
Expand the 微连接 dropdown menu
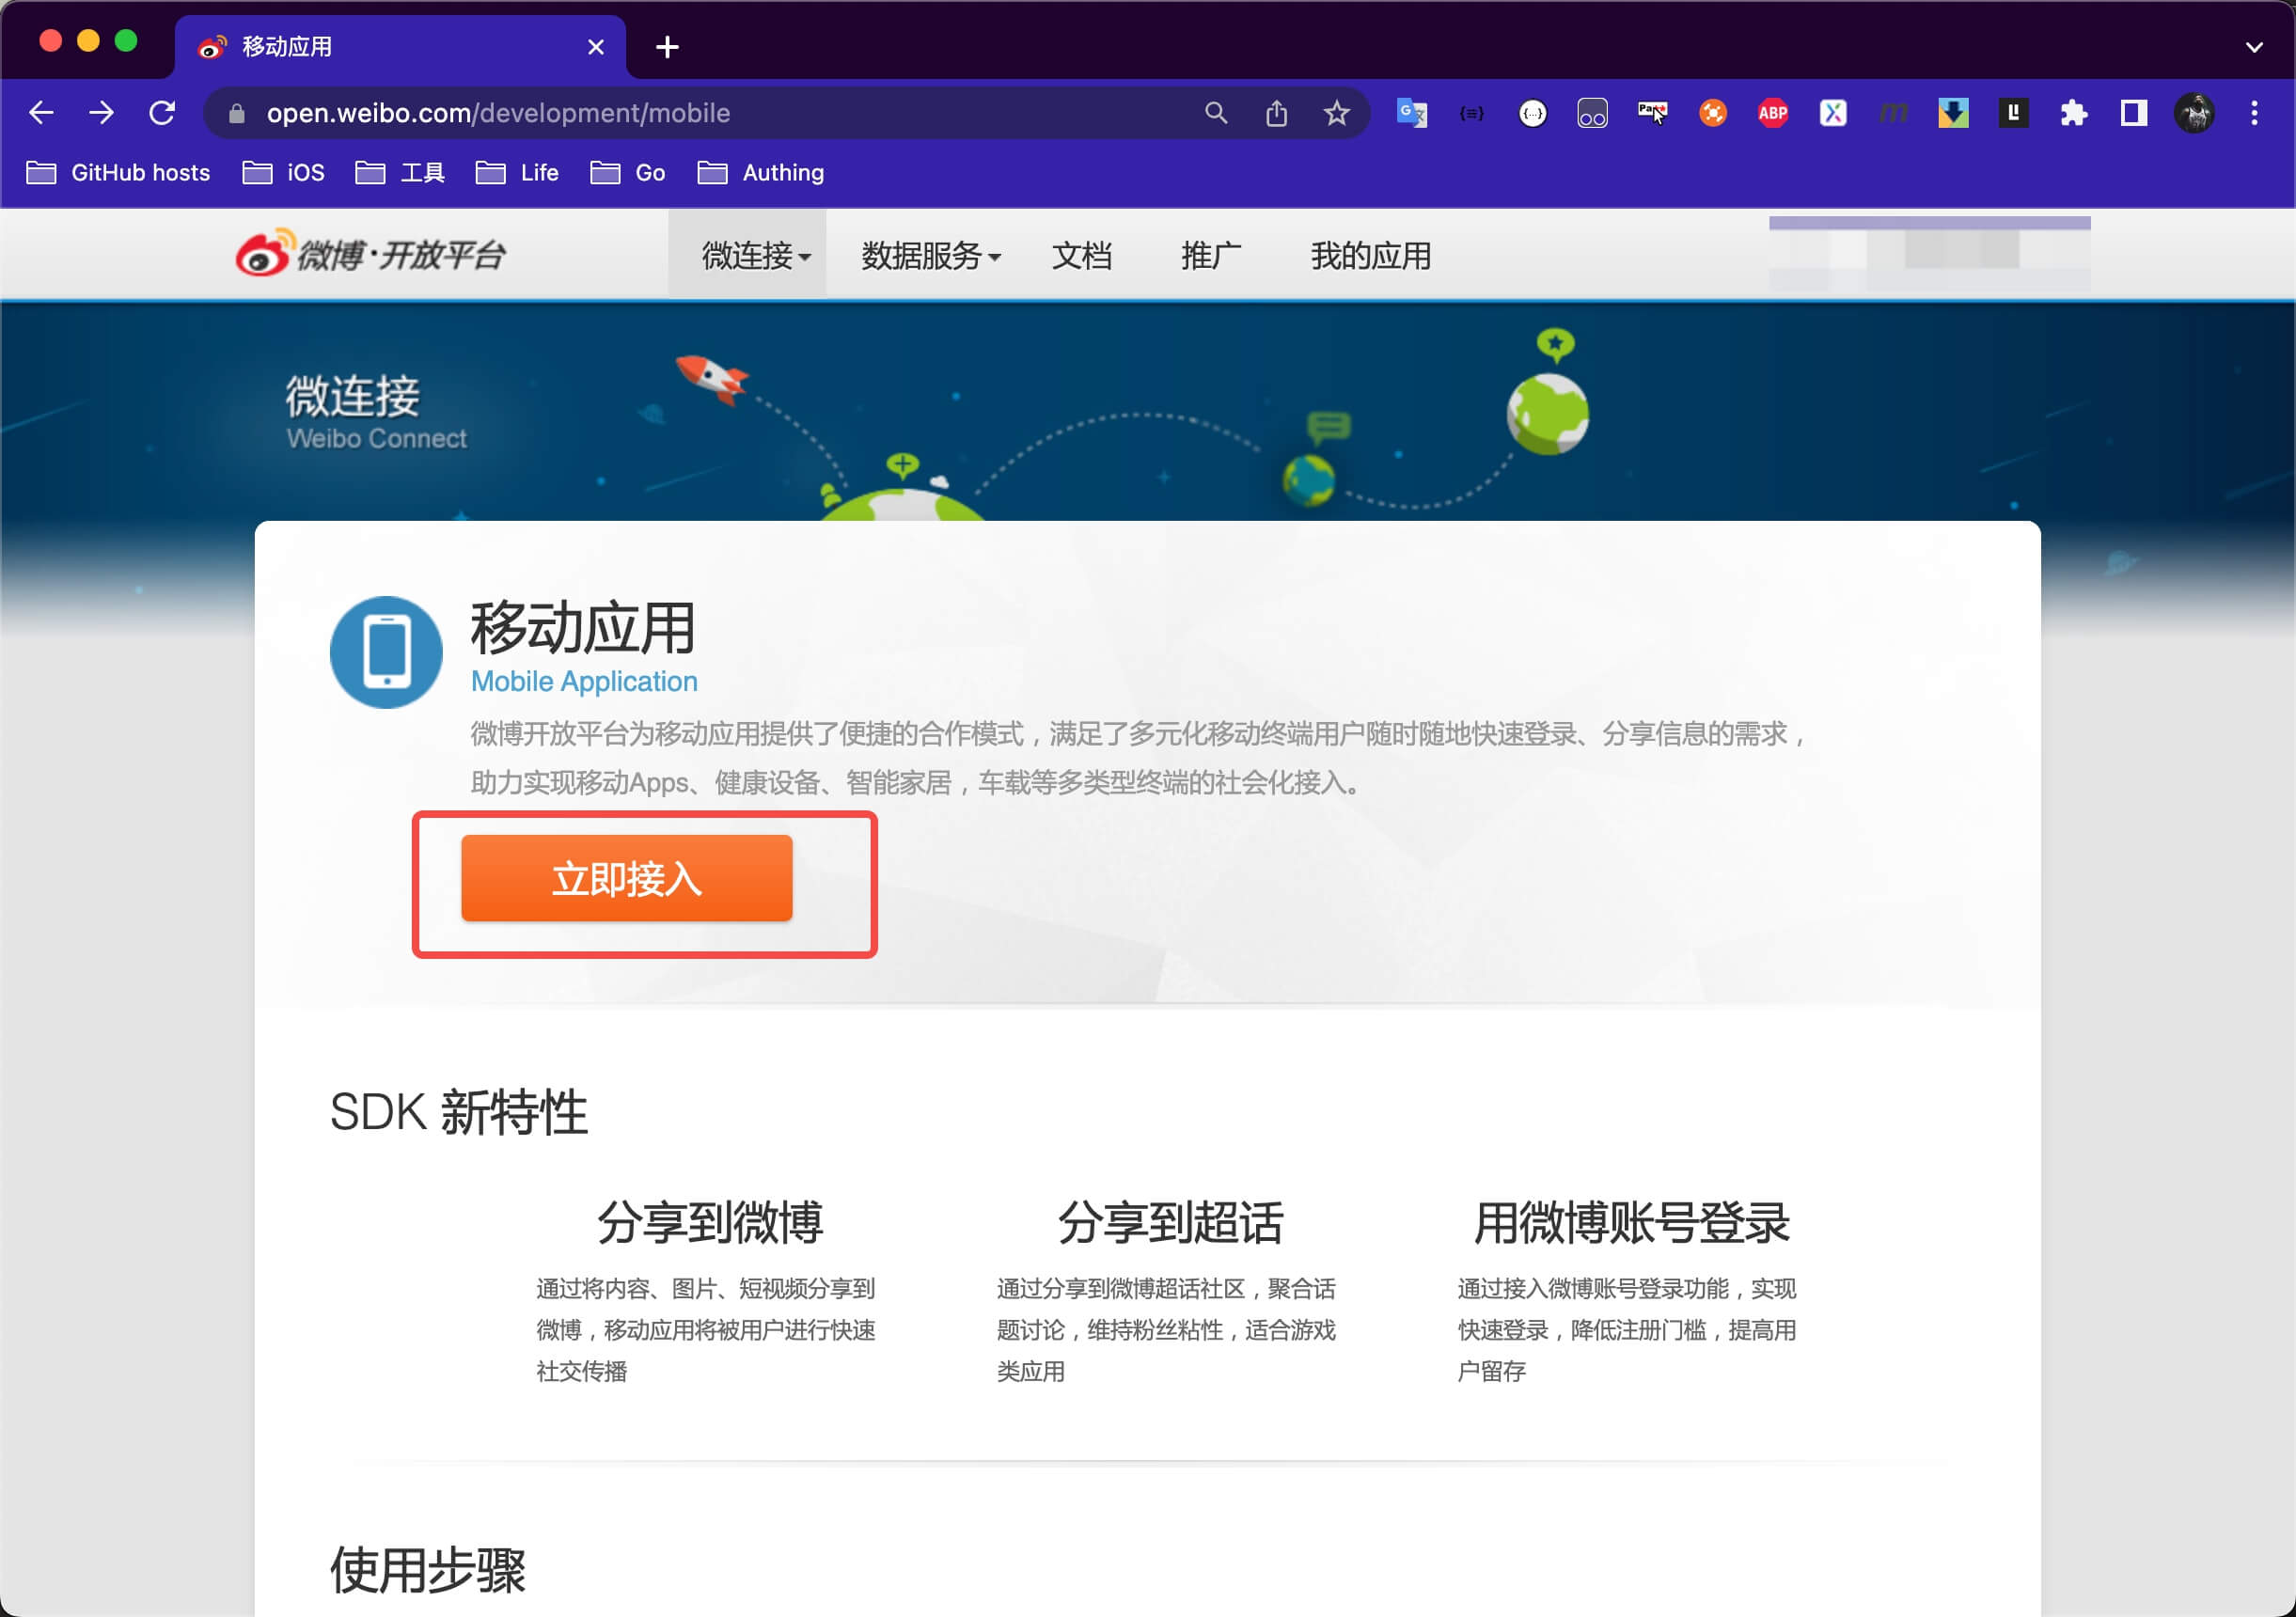coord(755,256)
